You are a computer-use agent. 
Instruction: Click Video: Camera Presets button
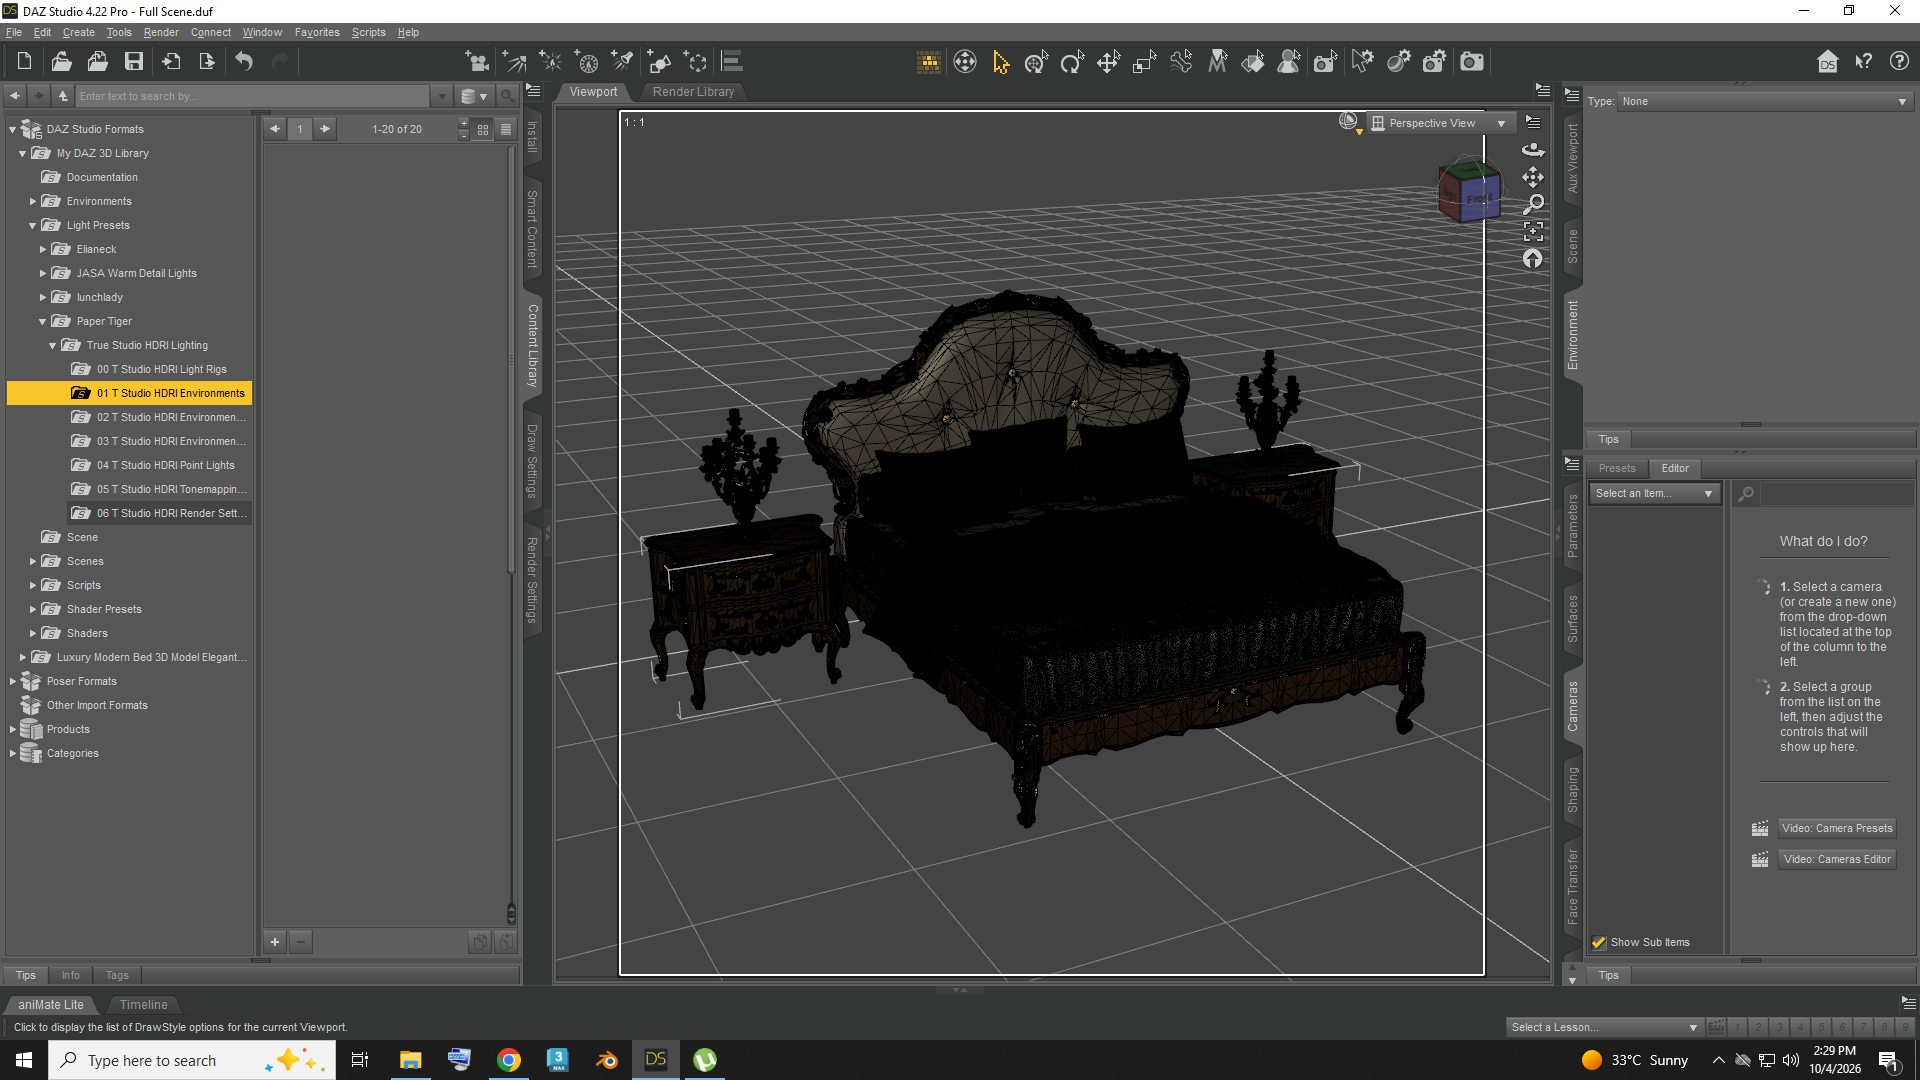click(x=1837, y=828)
